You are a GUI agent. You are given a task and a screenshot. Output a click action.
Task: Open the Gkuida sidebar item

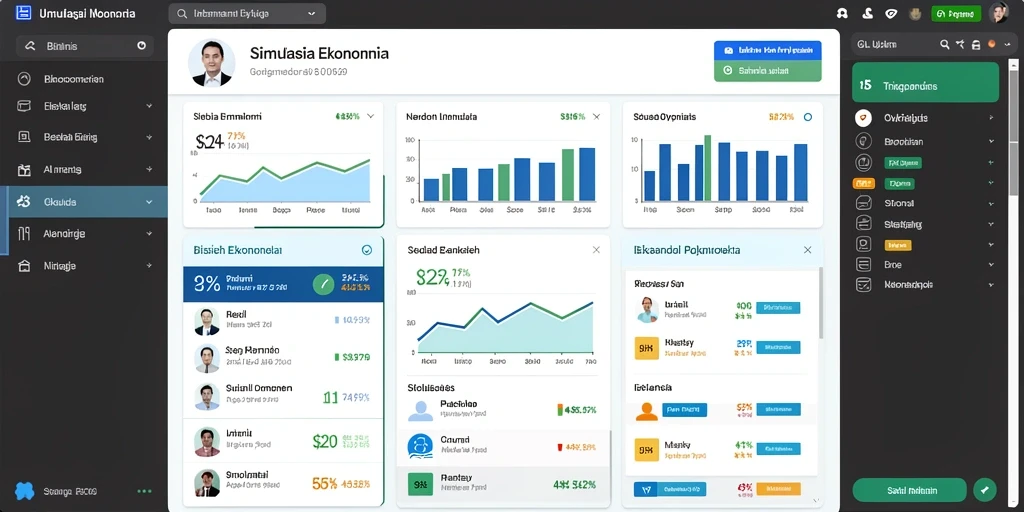87,202
